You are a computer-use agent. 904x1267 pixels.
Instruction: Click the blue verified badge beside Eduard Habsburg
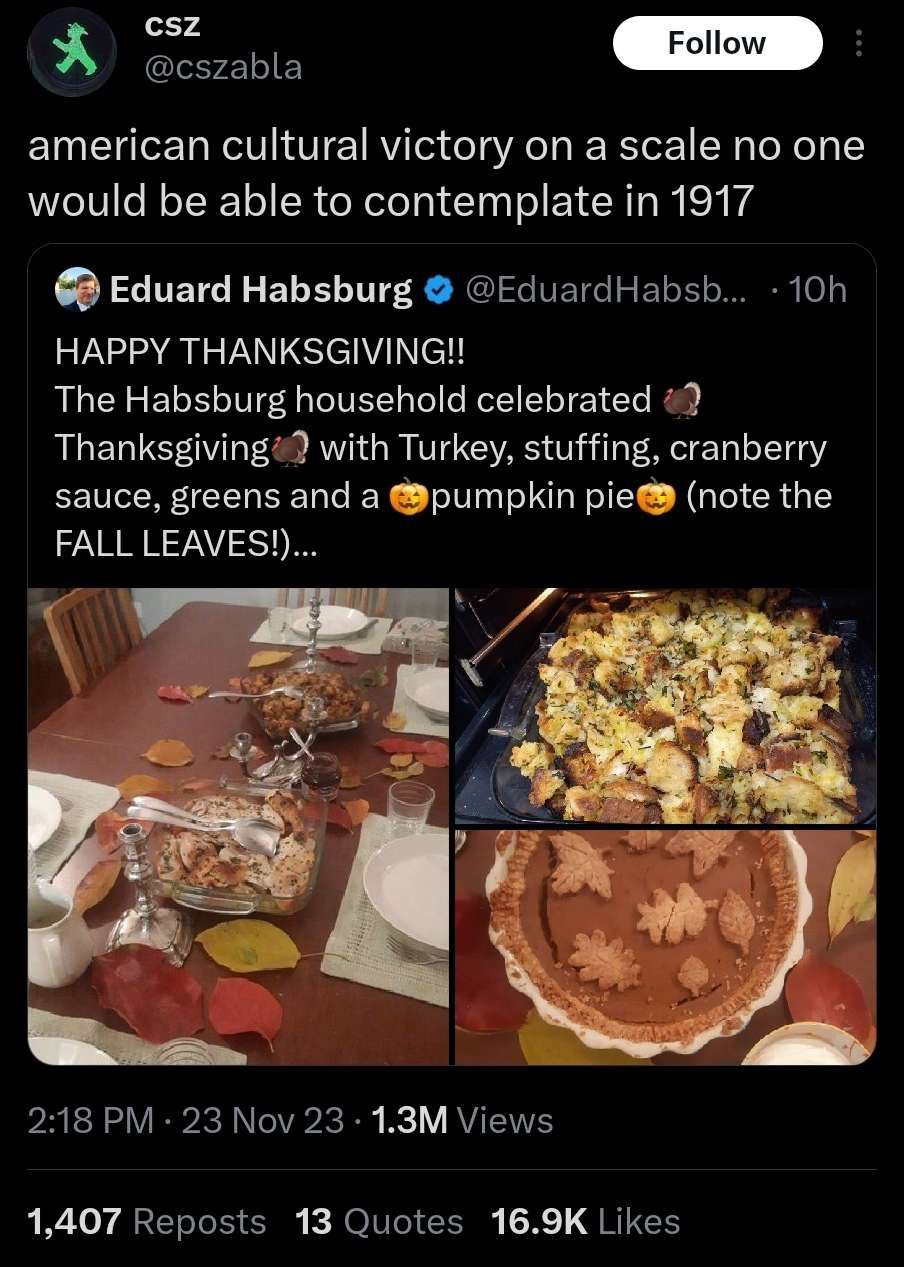point(436,290)
